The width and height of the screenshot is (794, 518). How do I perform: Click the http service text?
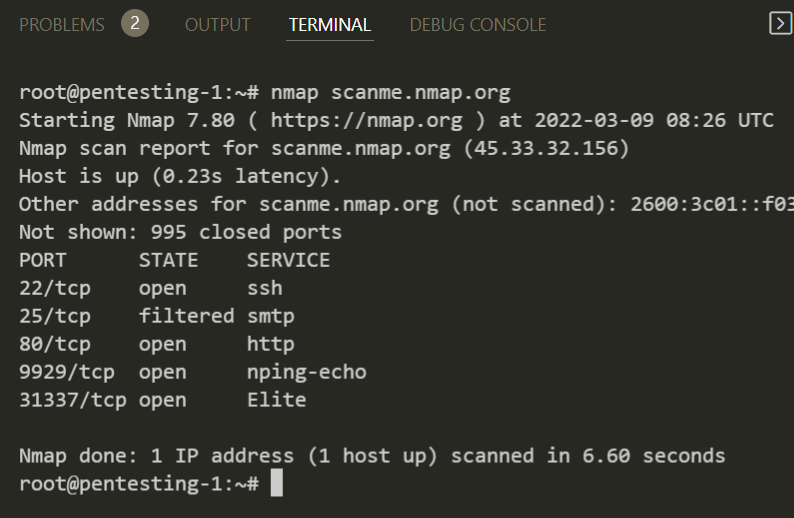270,344
